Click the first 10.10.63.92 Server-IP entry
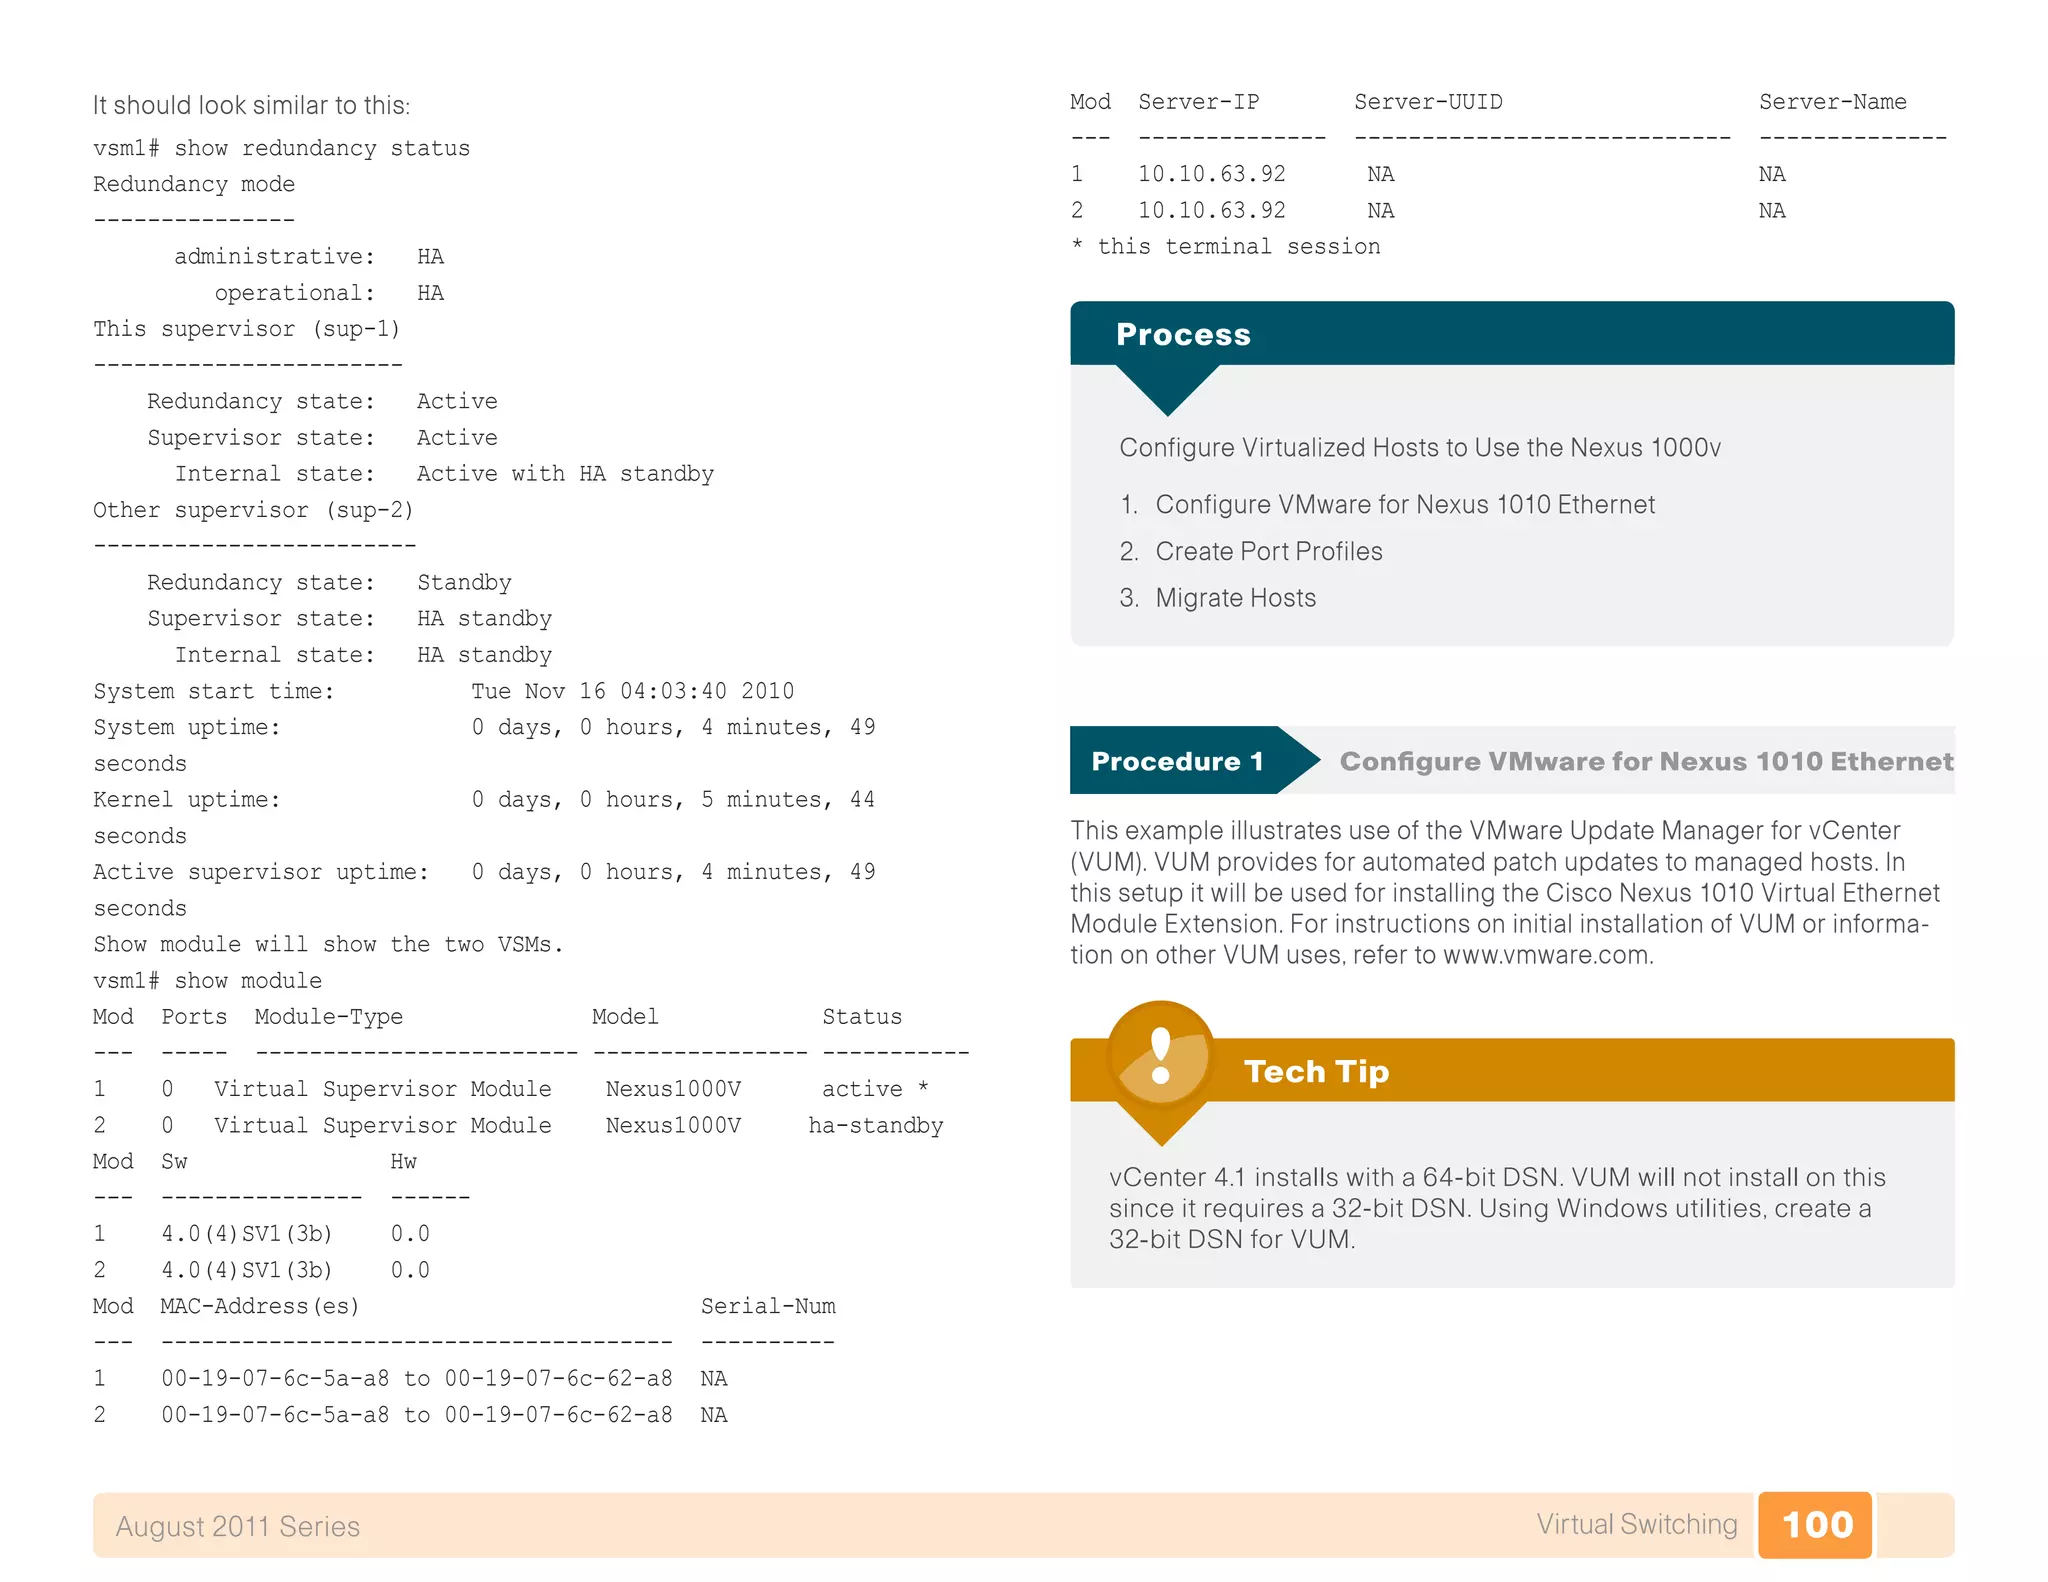The width and height of the screenshot is (2048, 1582). coord(1211,174)
